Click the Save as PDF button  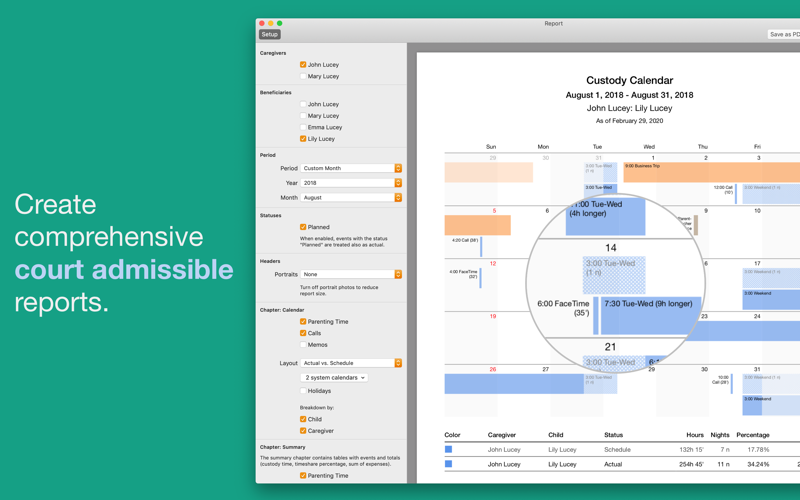click(784, 34)
